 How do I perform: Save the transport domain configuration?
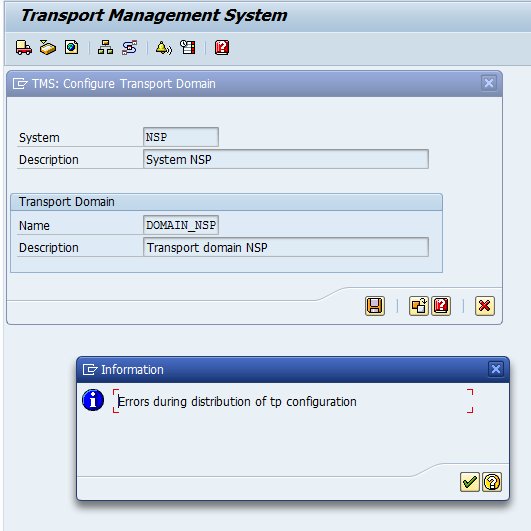[375, 306]
